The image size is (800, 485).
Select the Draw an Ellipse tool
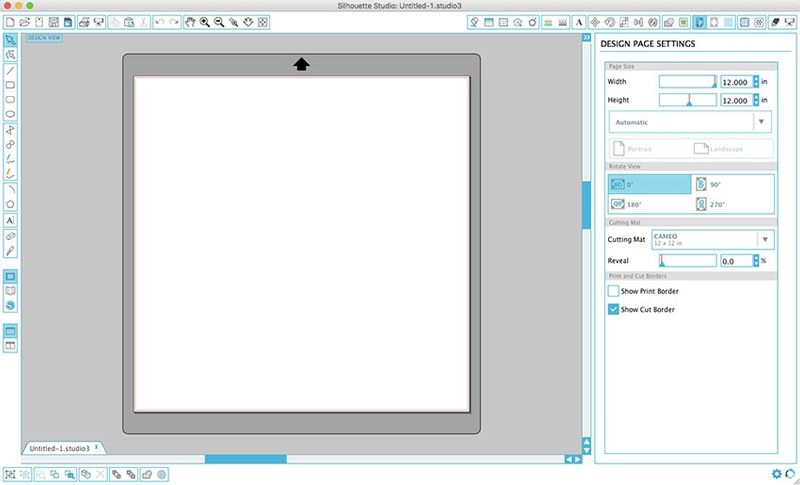pos(10,114)
